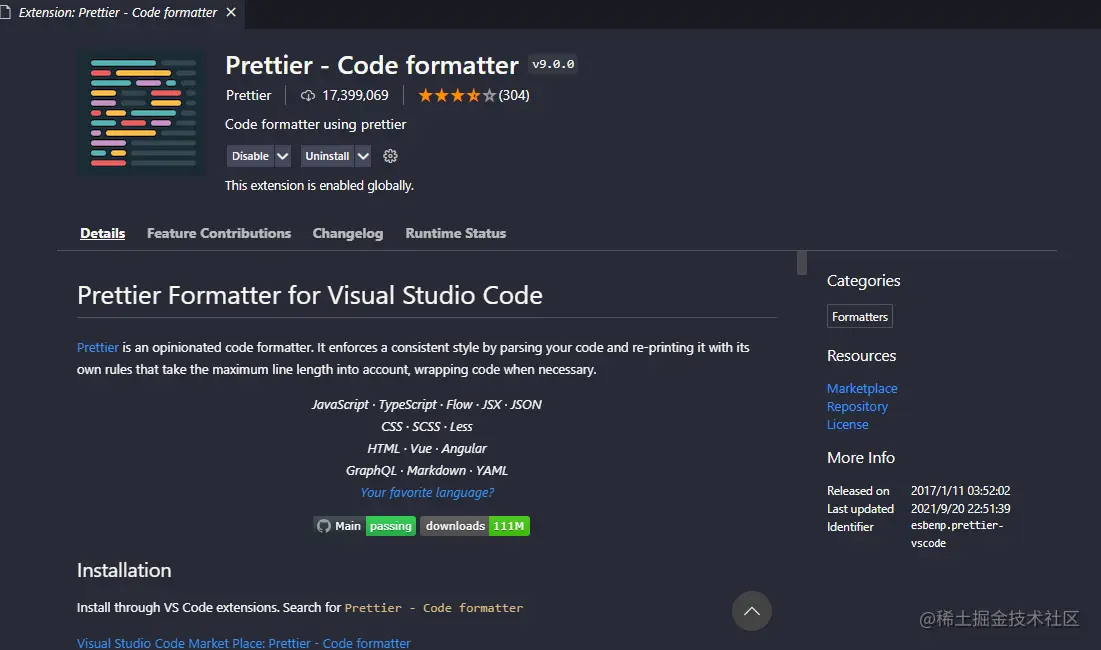Click the 17,399,069 install count
Image resolution: width=1101 pixels, height=650 pixels.
click(355, 95)
